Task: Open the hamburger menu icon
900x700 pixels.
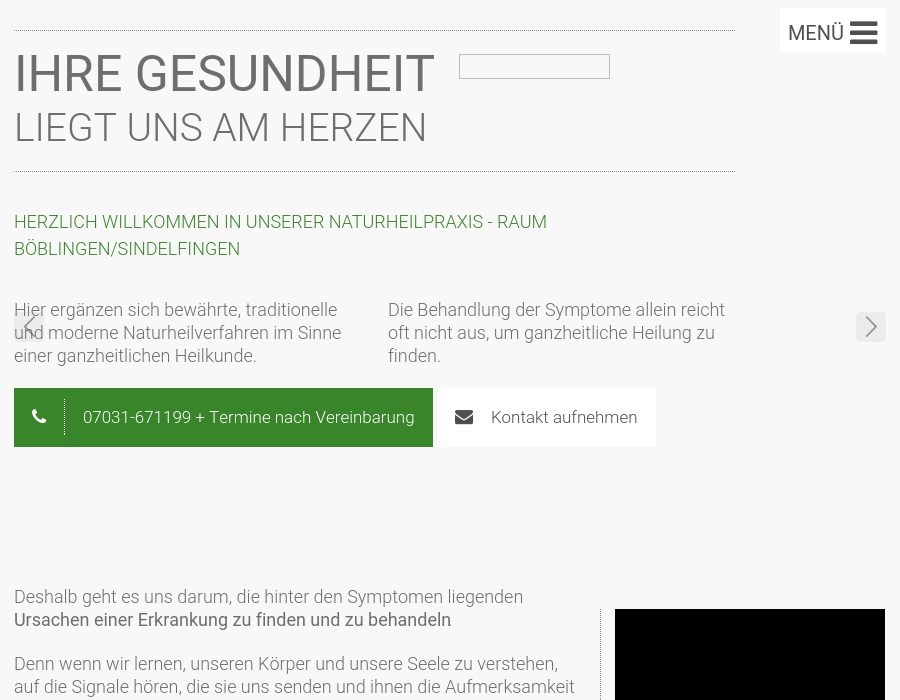Action: click(863, 33)
